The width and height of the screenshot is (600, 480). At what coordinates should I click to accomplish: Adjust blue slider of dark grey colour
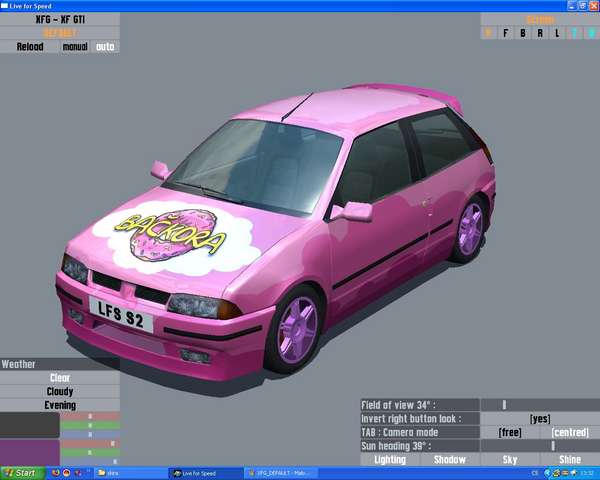tap(90, 434)
